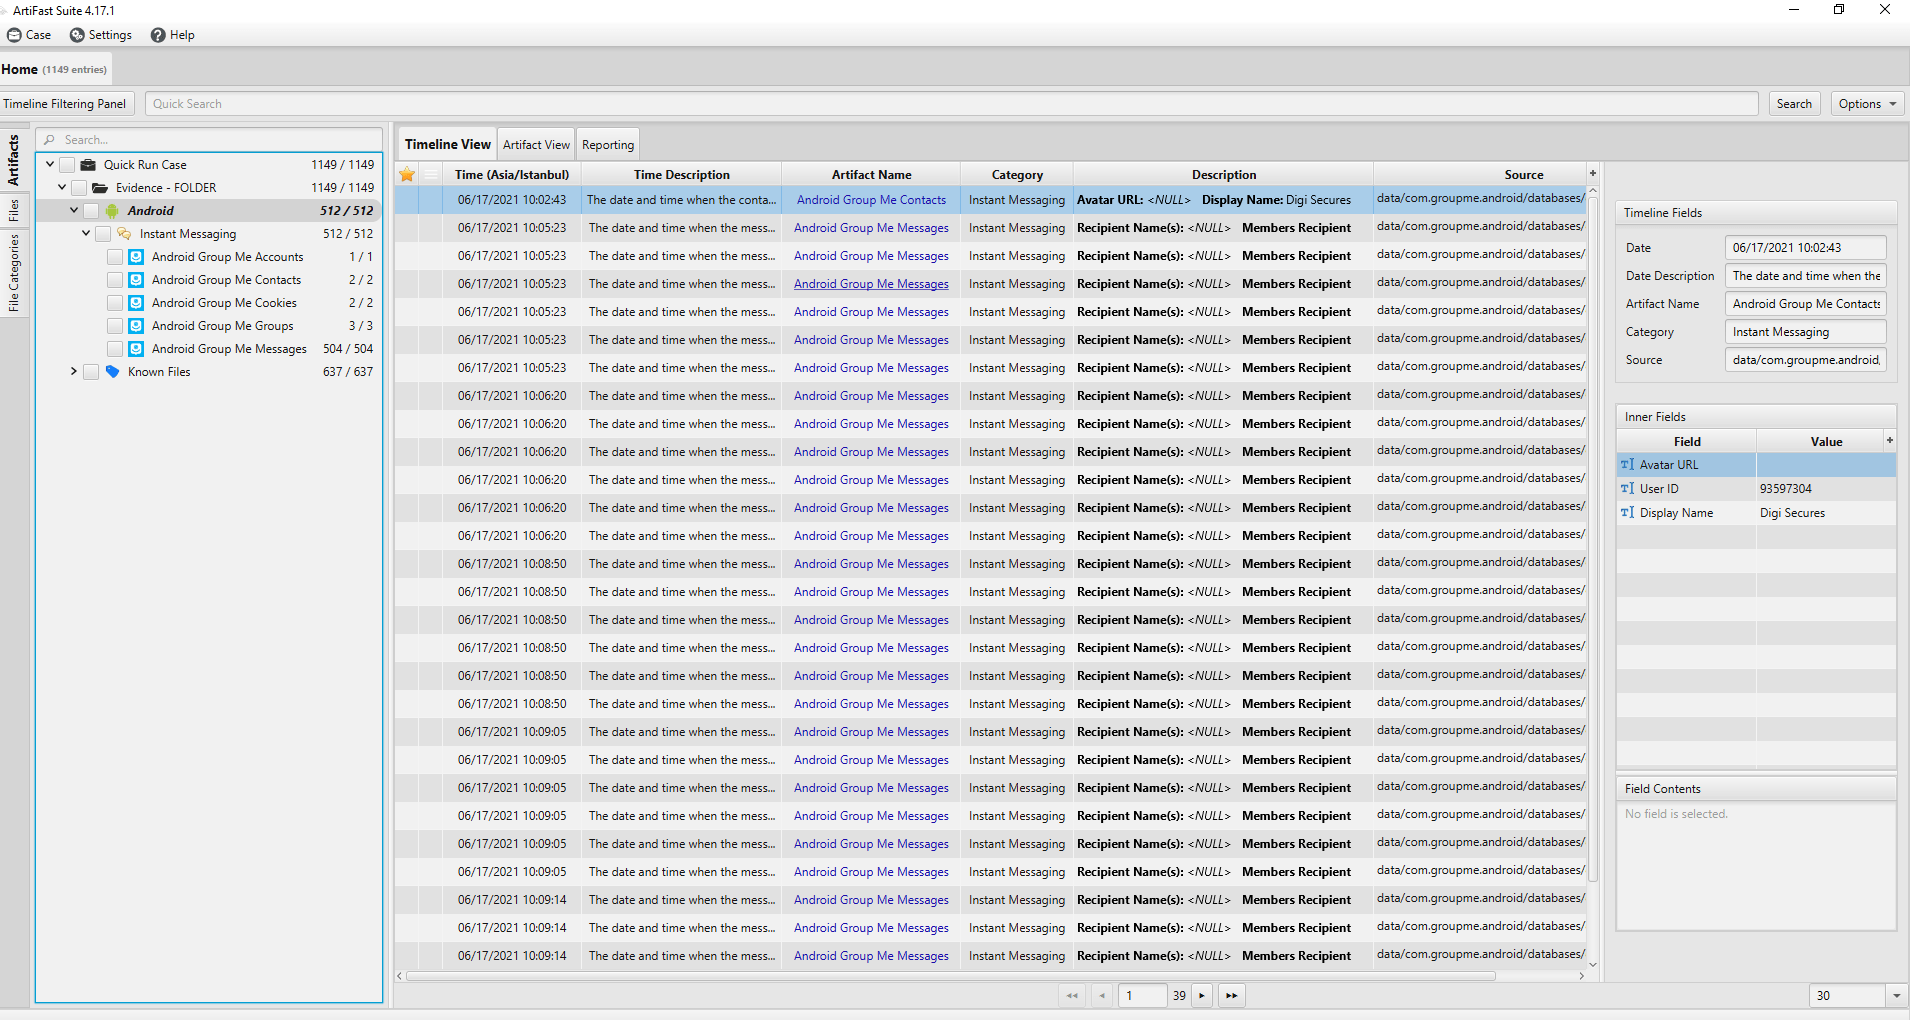Click the text-field icon next to Display Name
Screen dimensions: 1910x1020
pos(1627,513)
